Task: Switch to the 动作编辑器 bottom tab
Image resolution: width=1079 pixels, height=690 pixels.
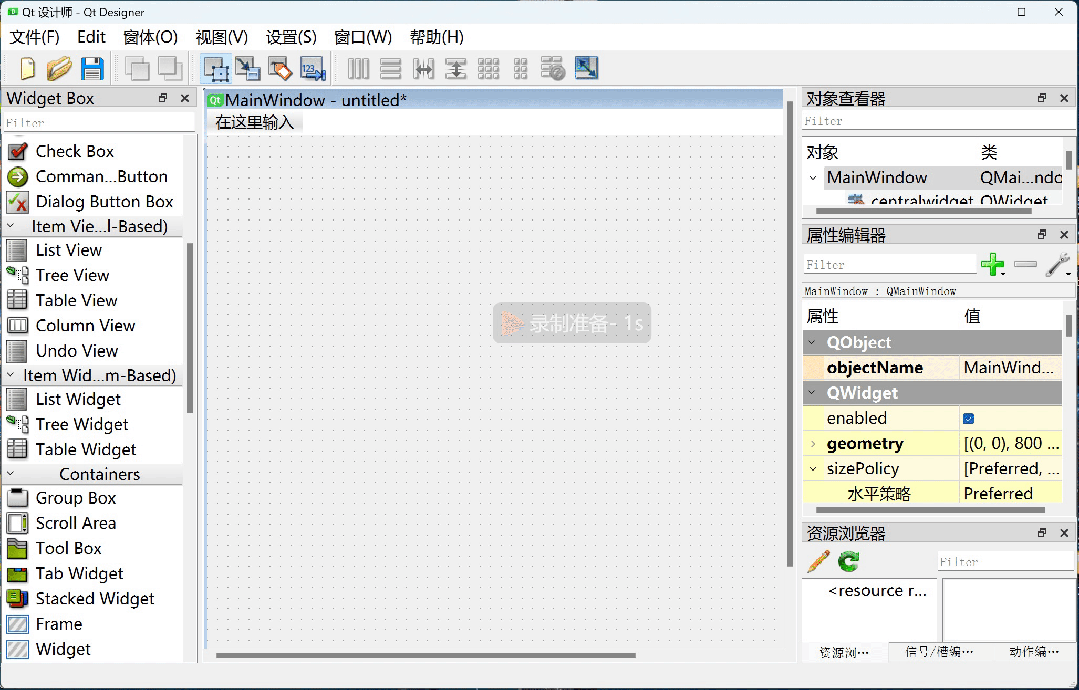Action: (x=1034, y=651)
